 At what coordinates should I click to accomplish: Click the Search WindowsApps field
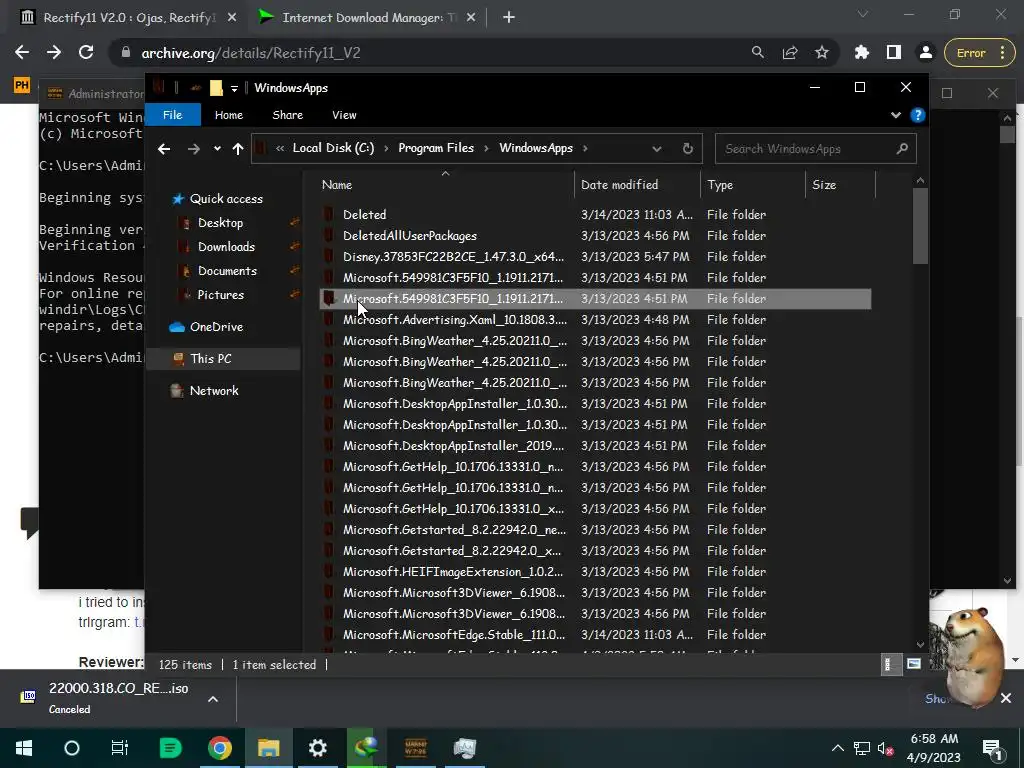pos(815,149)
